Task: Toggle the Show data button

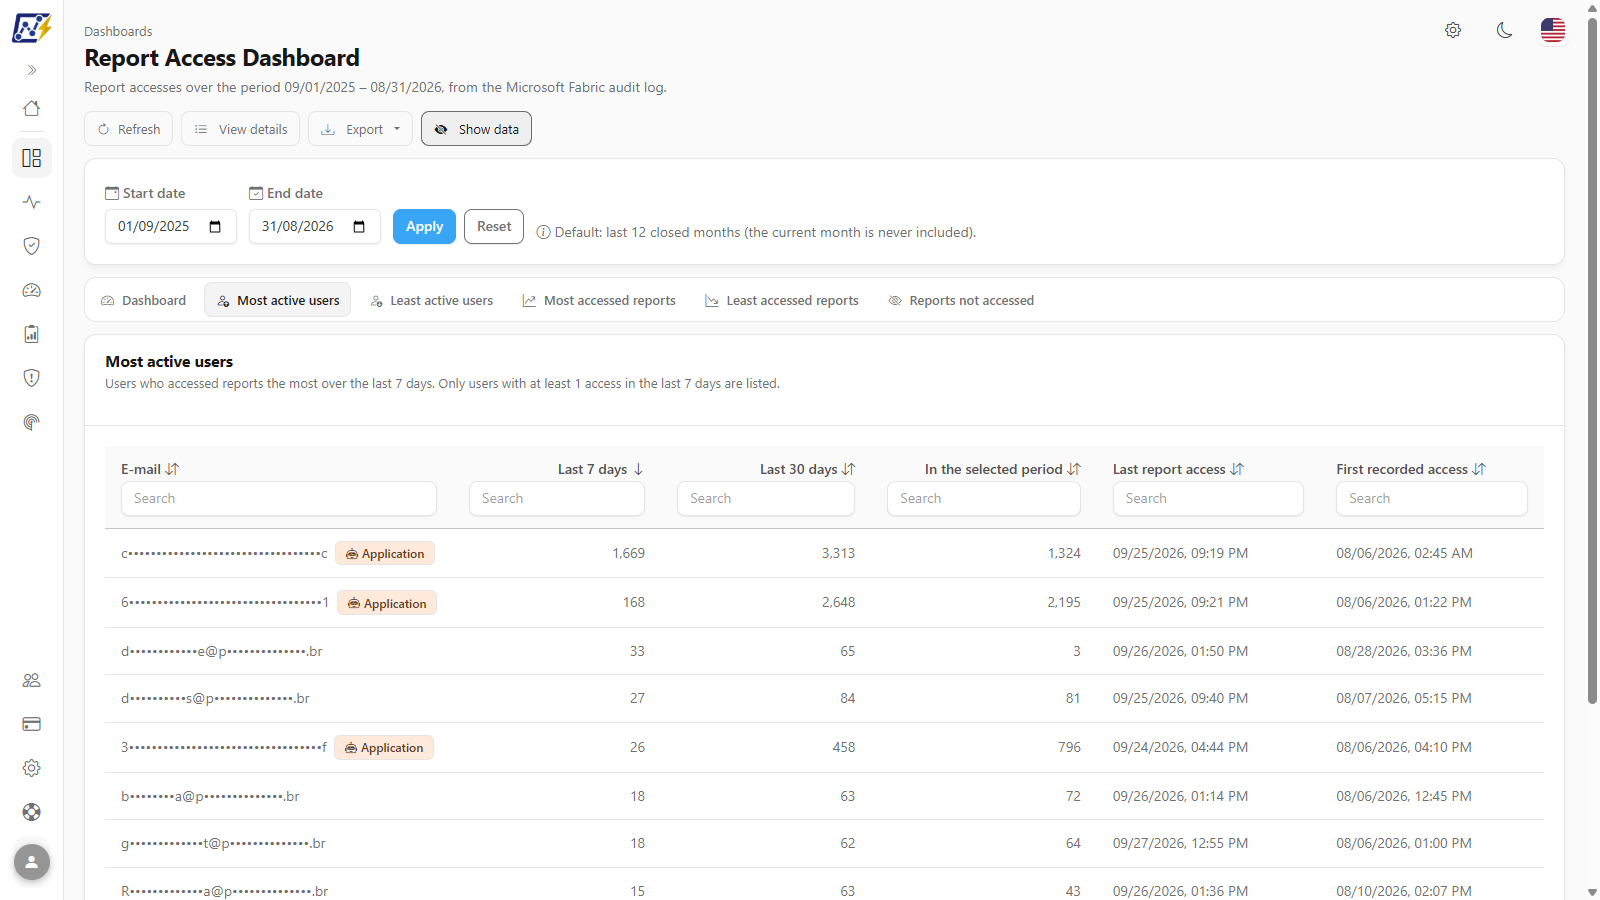Action: point(476,129)
